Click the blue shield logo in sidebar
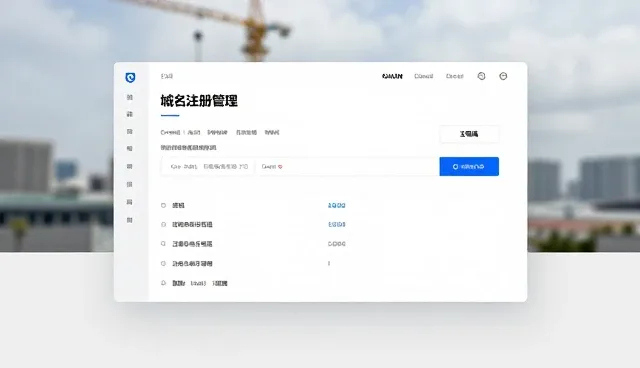Screen dimensions: 640x368 (130, 78)
